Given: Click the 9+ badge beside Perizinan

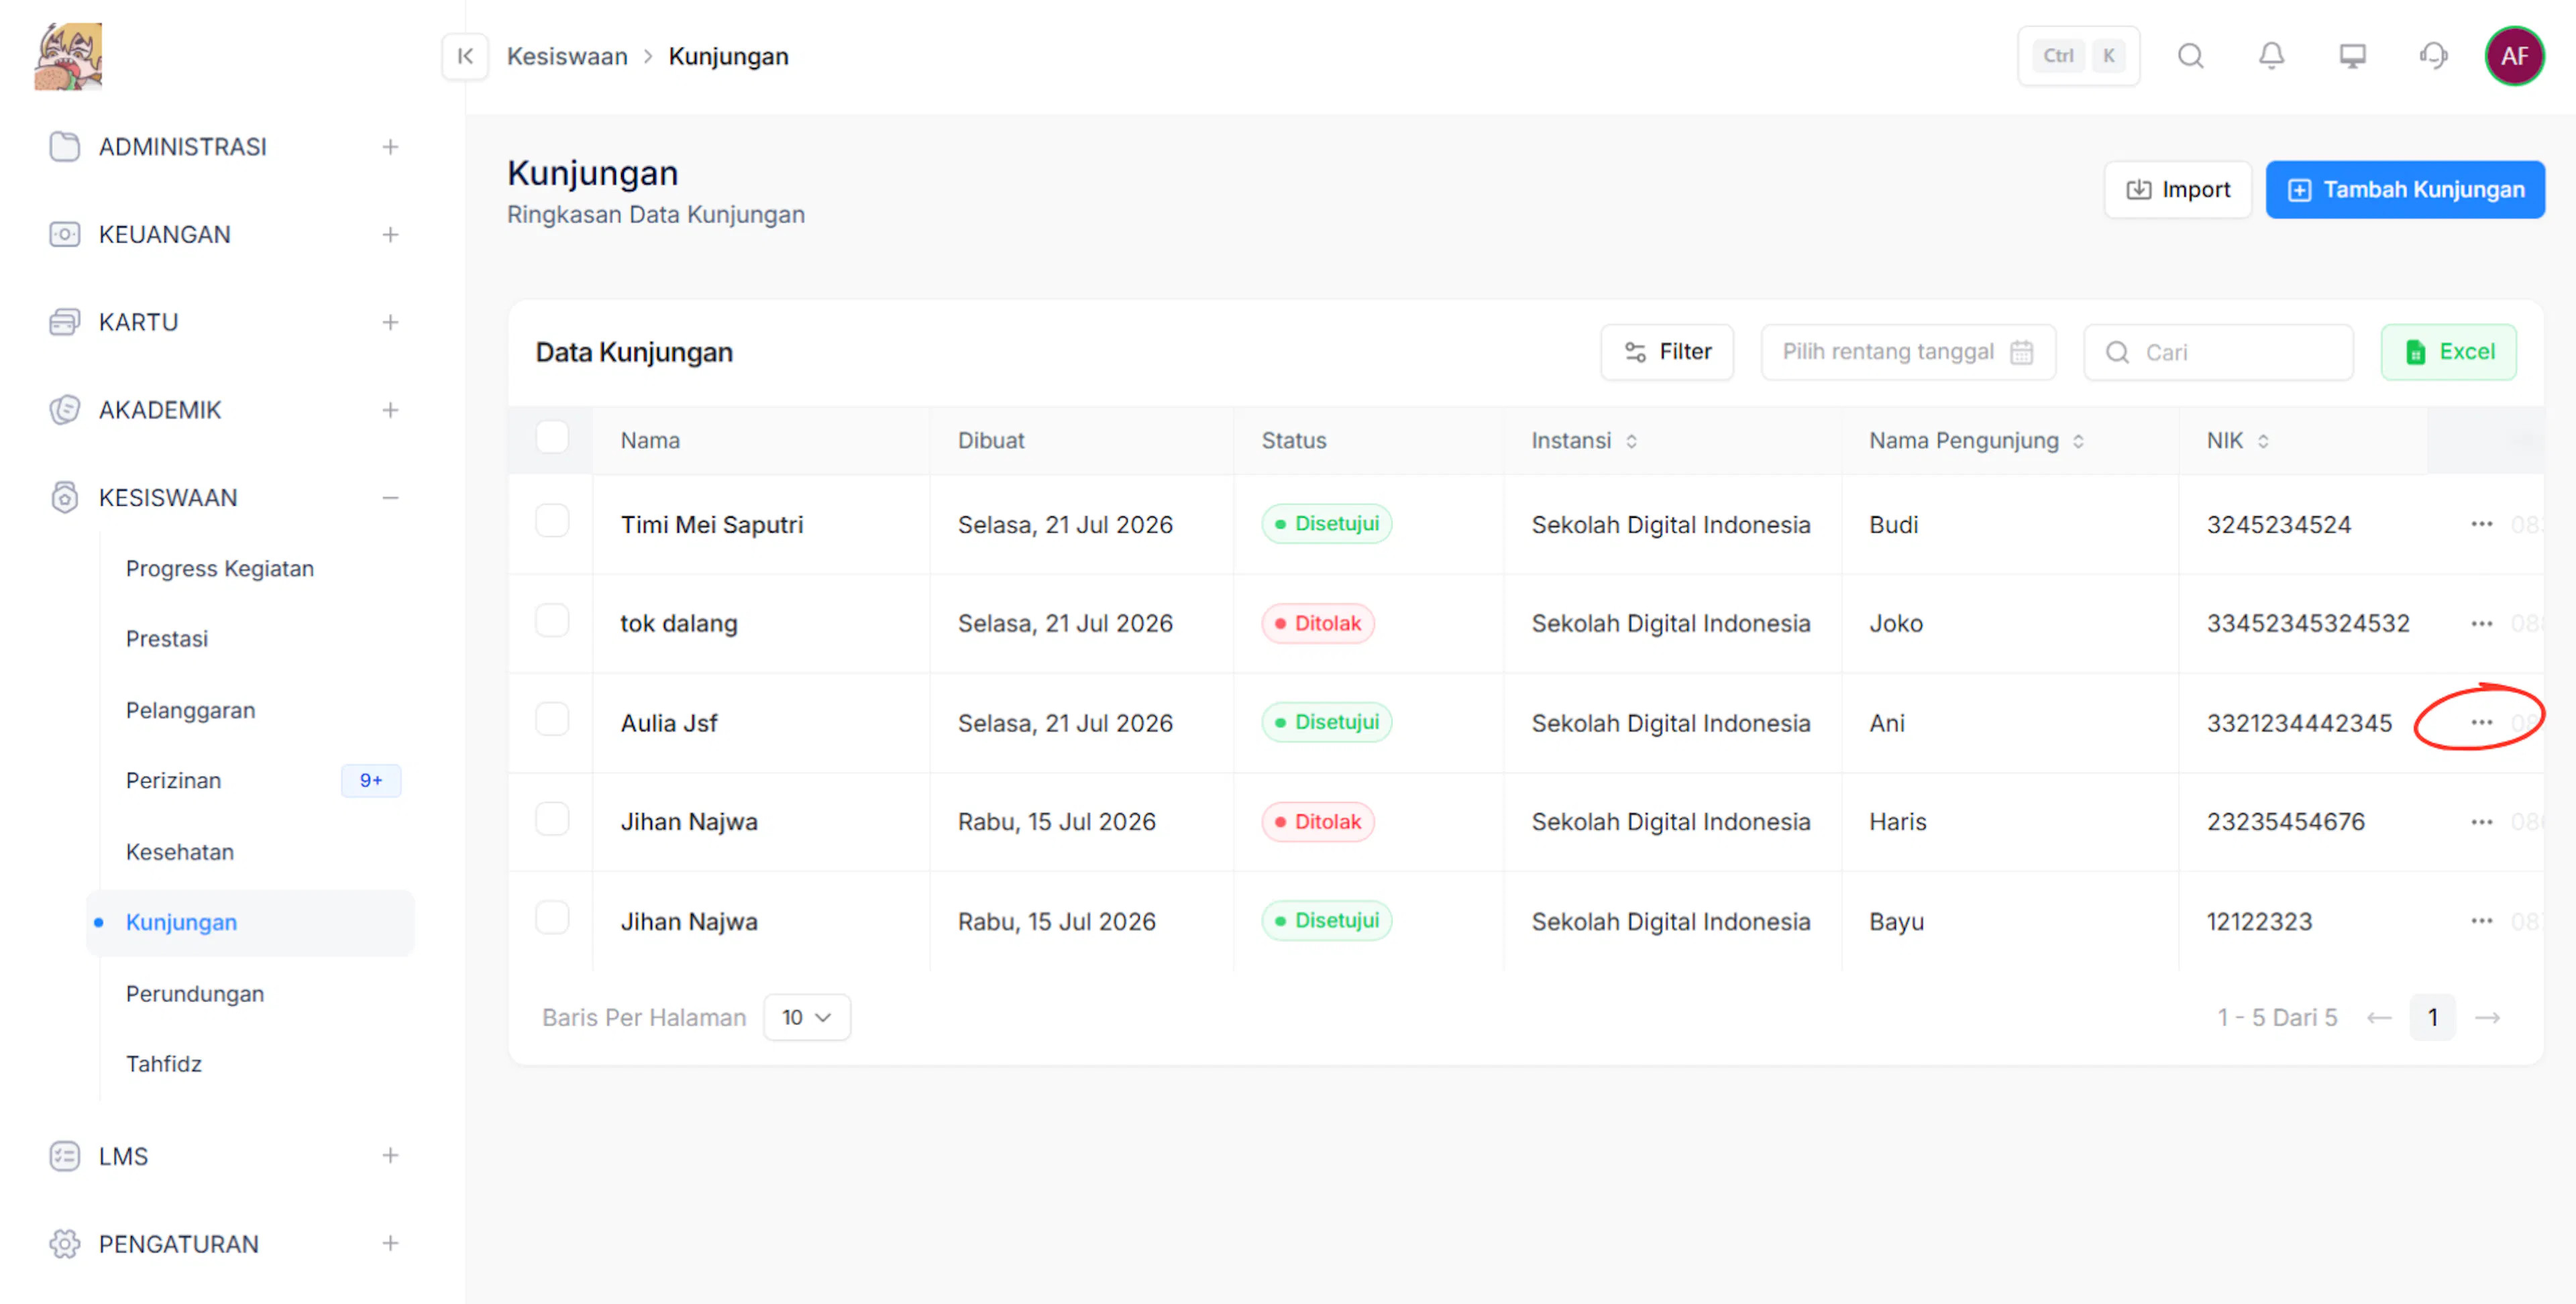Looking at the screenshot, I should 371,781.
